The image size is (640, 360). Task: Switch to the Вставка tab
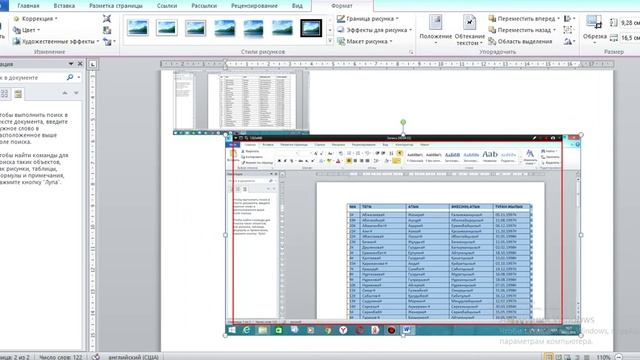pos(64,6)
